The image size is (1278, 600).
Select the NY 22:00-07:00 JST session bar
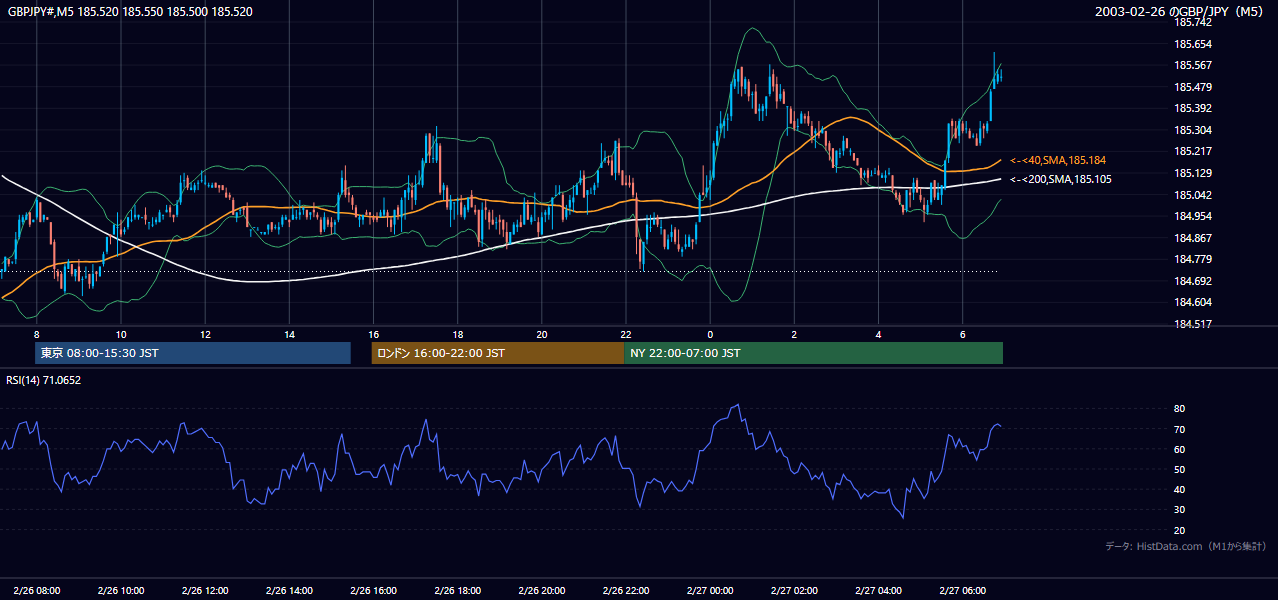pyautogui.click(x=813, y=353)
